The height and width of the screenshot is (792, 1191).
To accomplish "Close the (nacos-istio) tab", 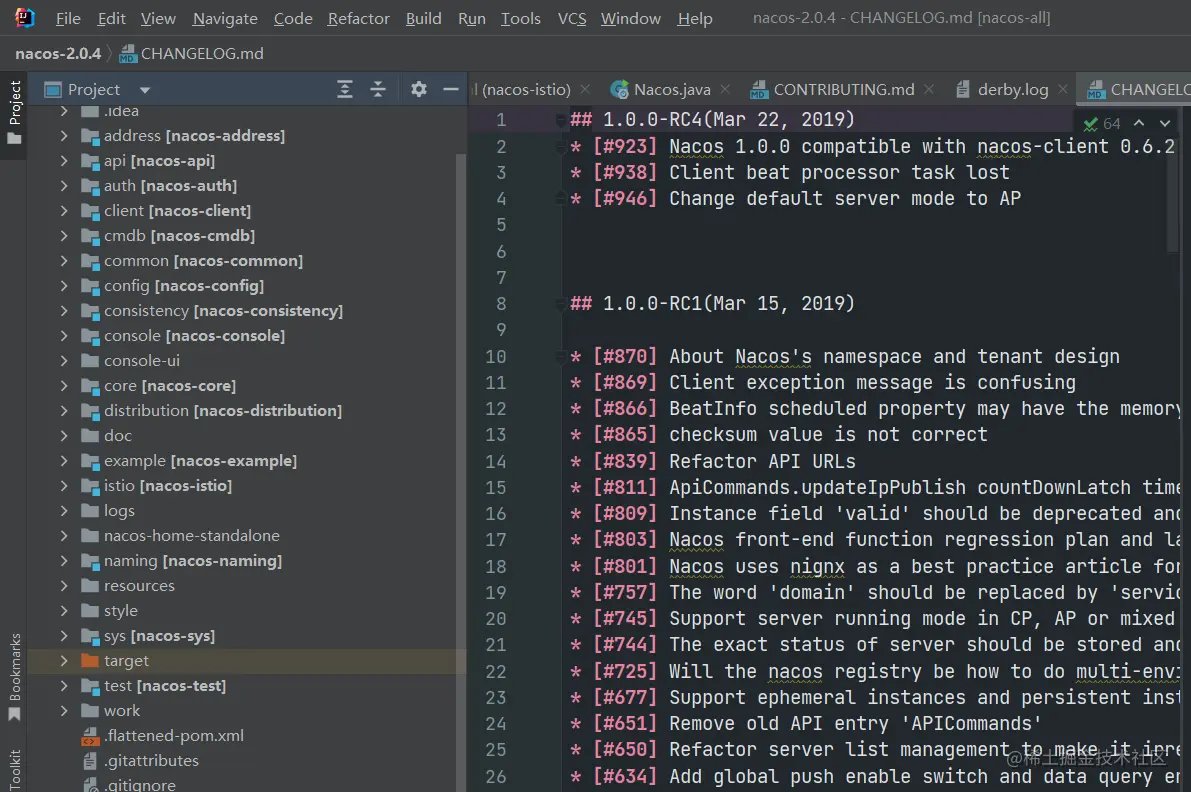I will coord(585,90).
